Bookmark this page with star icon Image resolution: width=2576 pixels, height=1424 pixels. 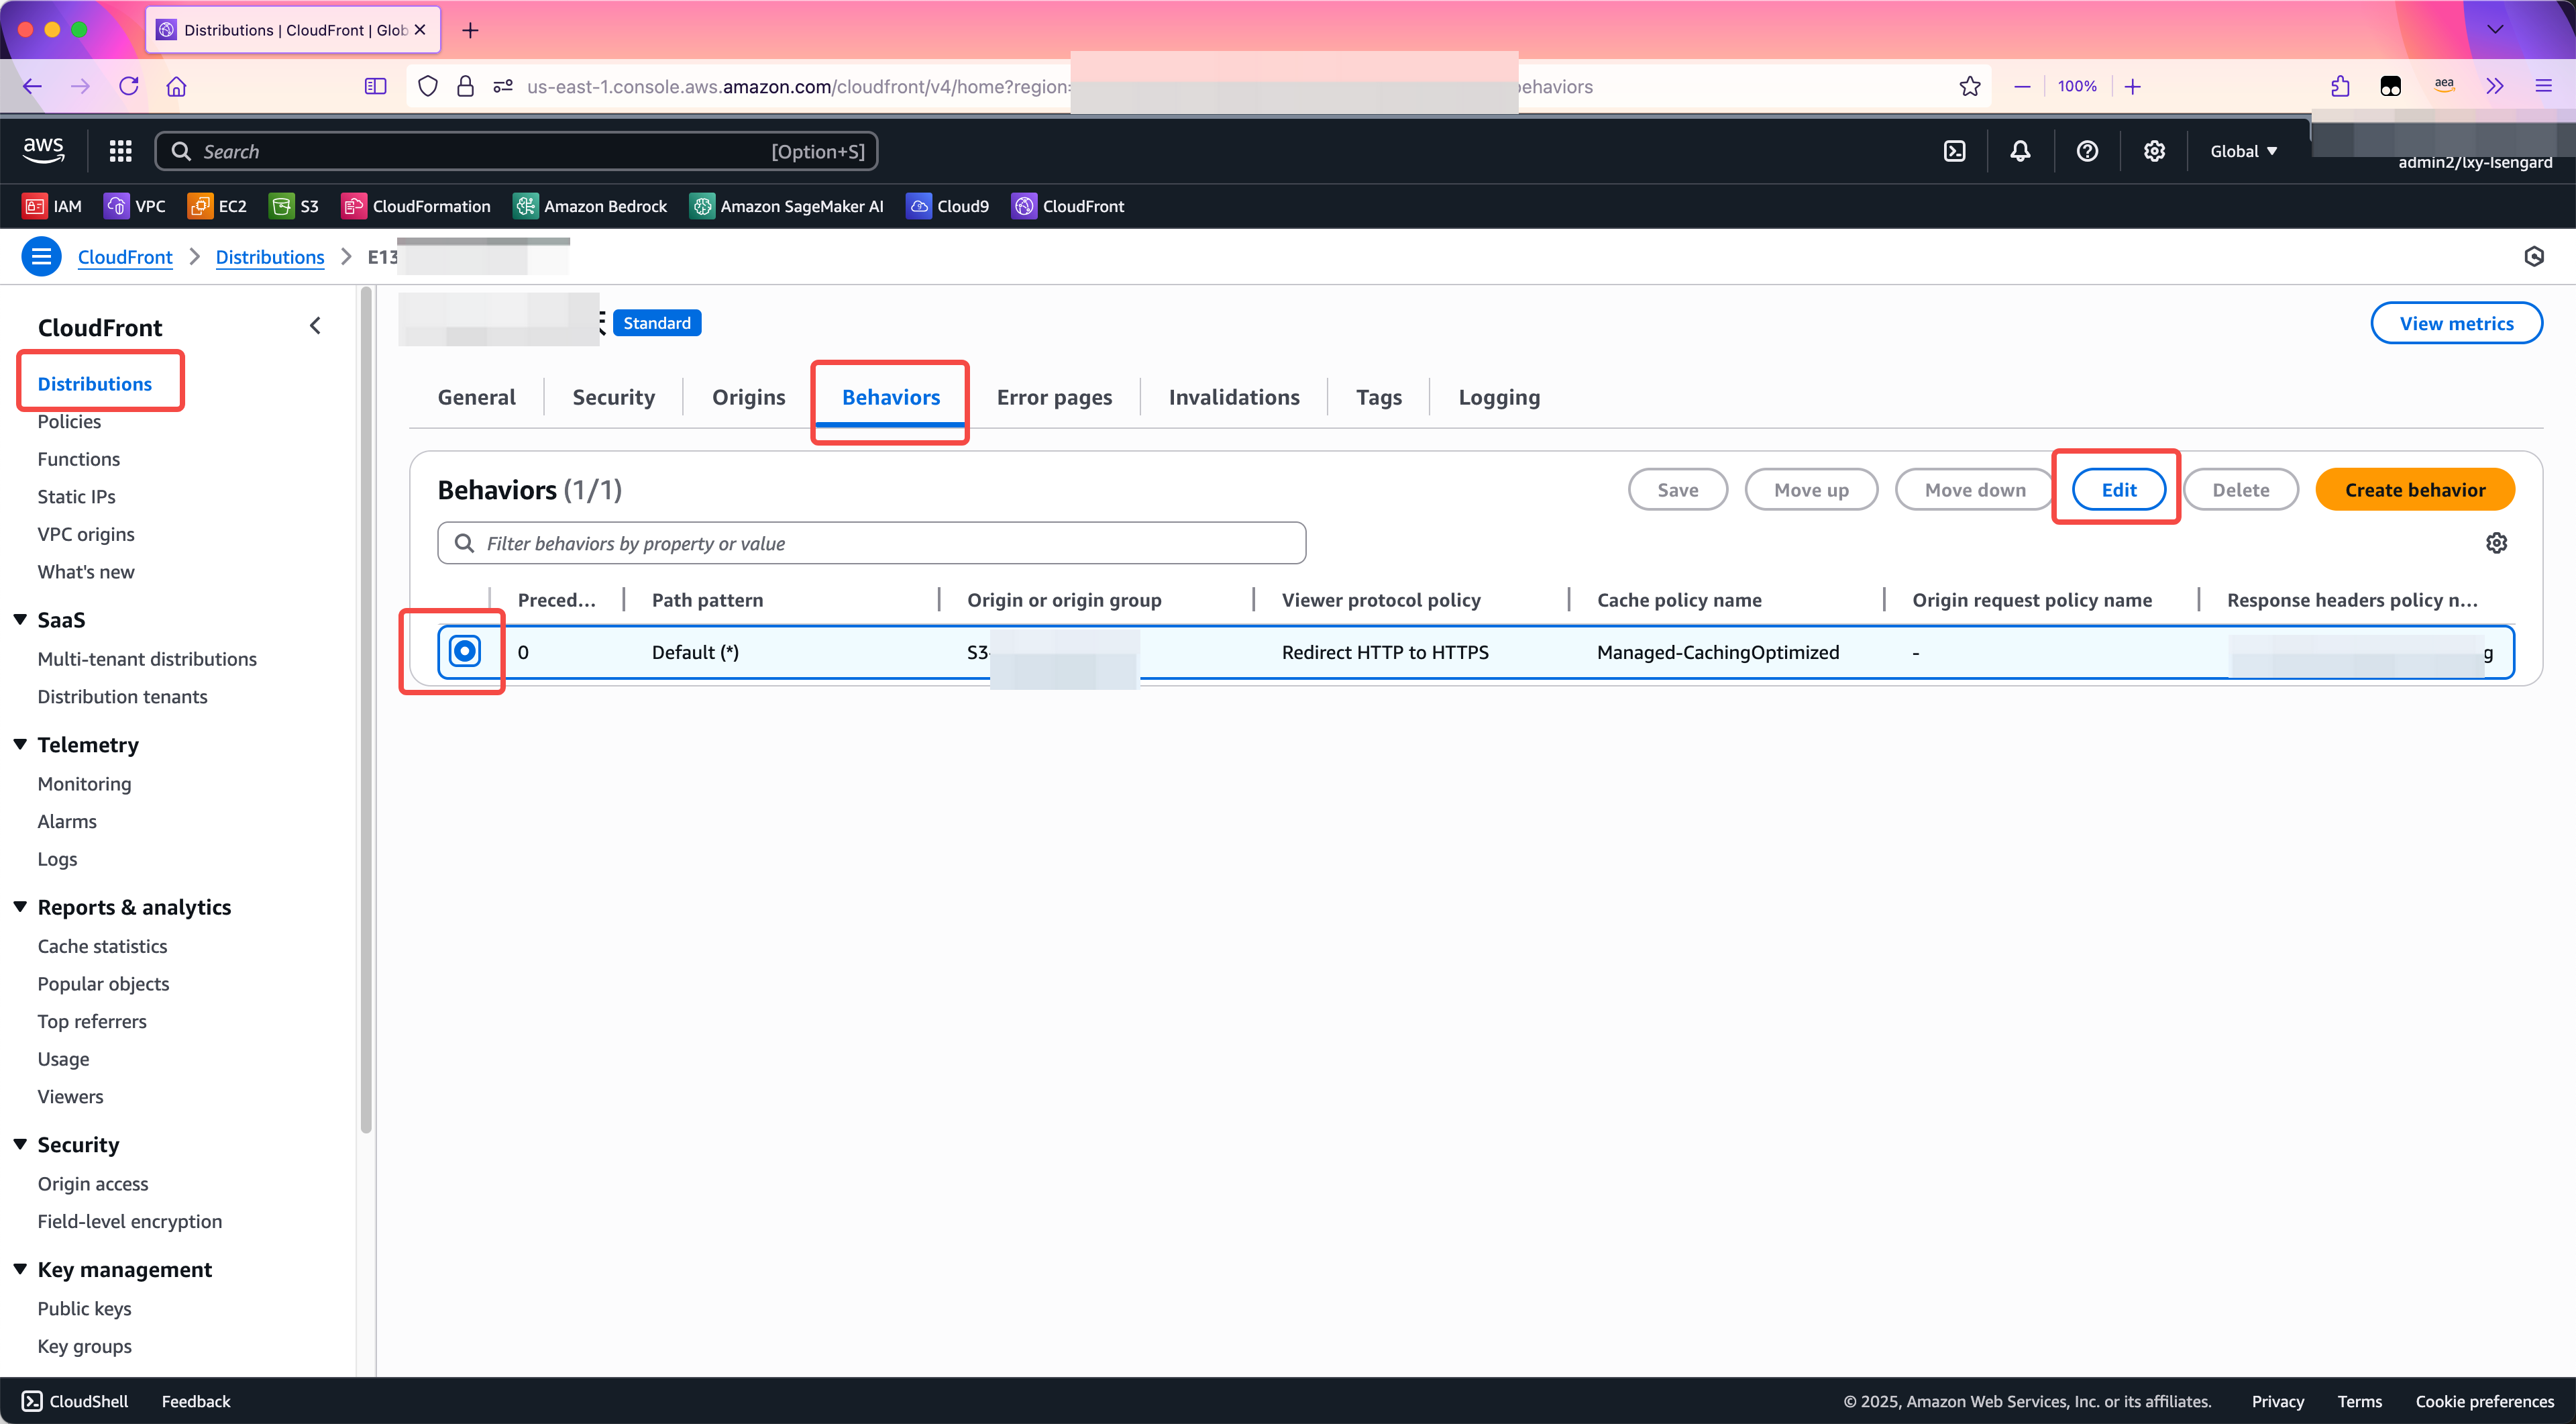tap(1969, 87)
